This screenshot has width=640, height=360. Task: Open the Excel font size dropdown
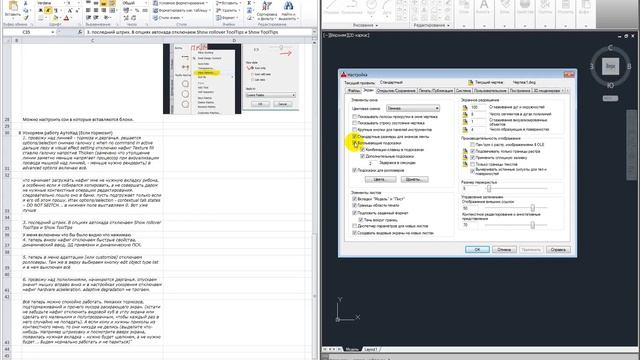coord(79,3)
